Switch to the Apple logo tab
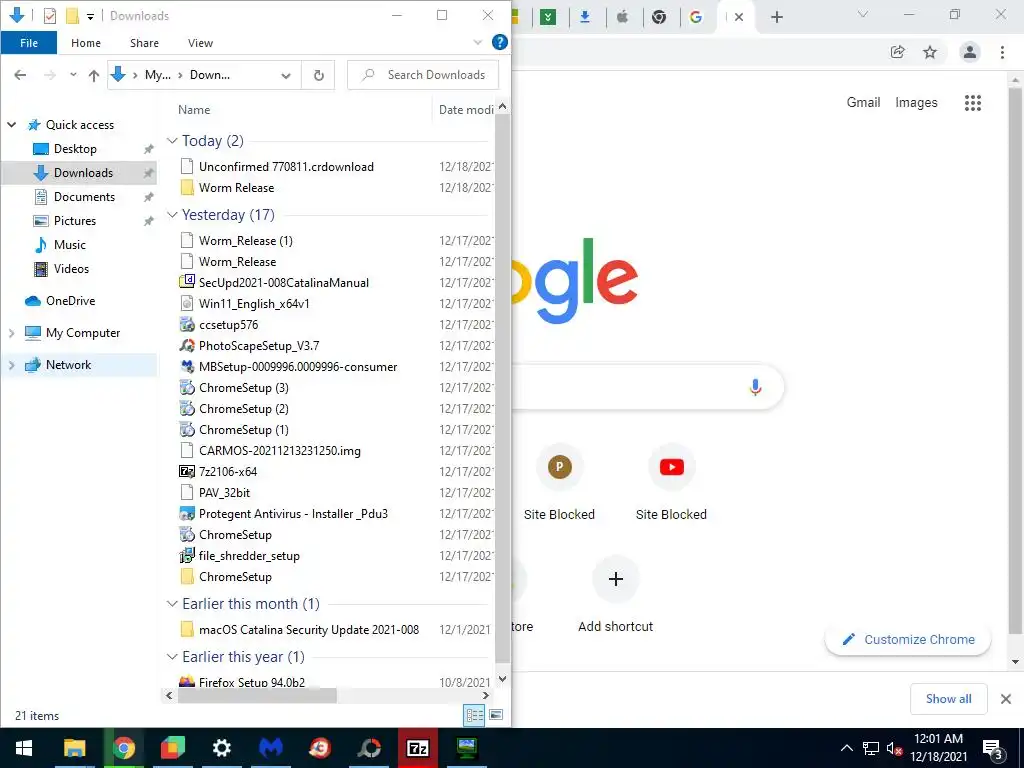The image size is (1024, 768). click(622, 17)
